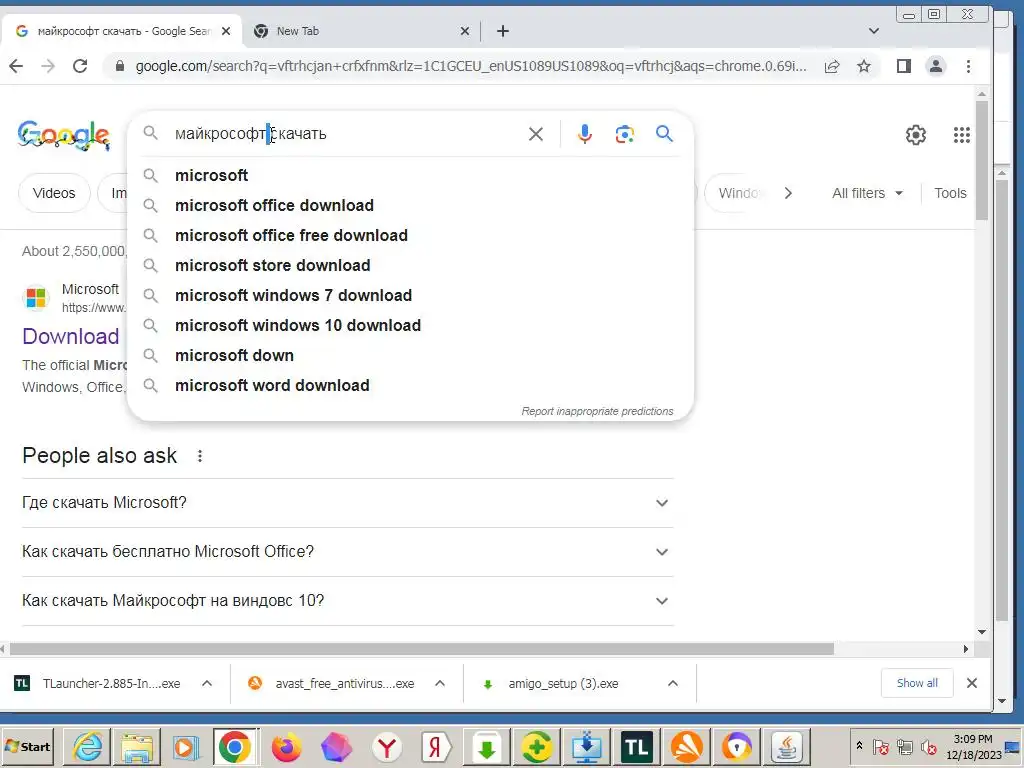1024x768 pixels.
Task: Choose the plain 'microsoft' suggestion
Action: (410, 176)
